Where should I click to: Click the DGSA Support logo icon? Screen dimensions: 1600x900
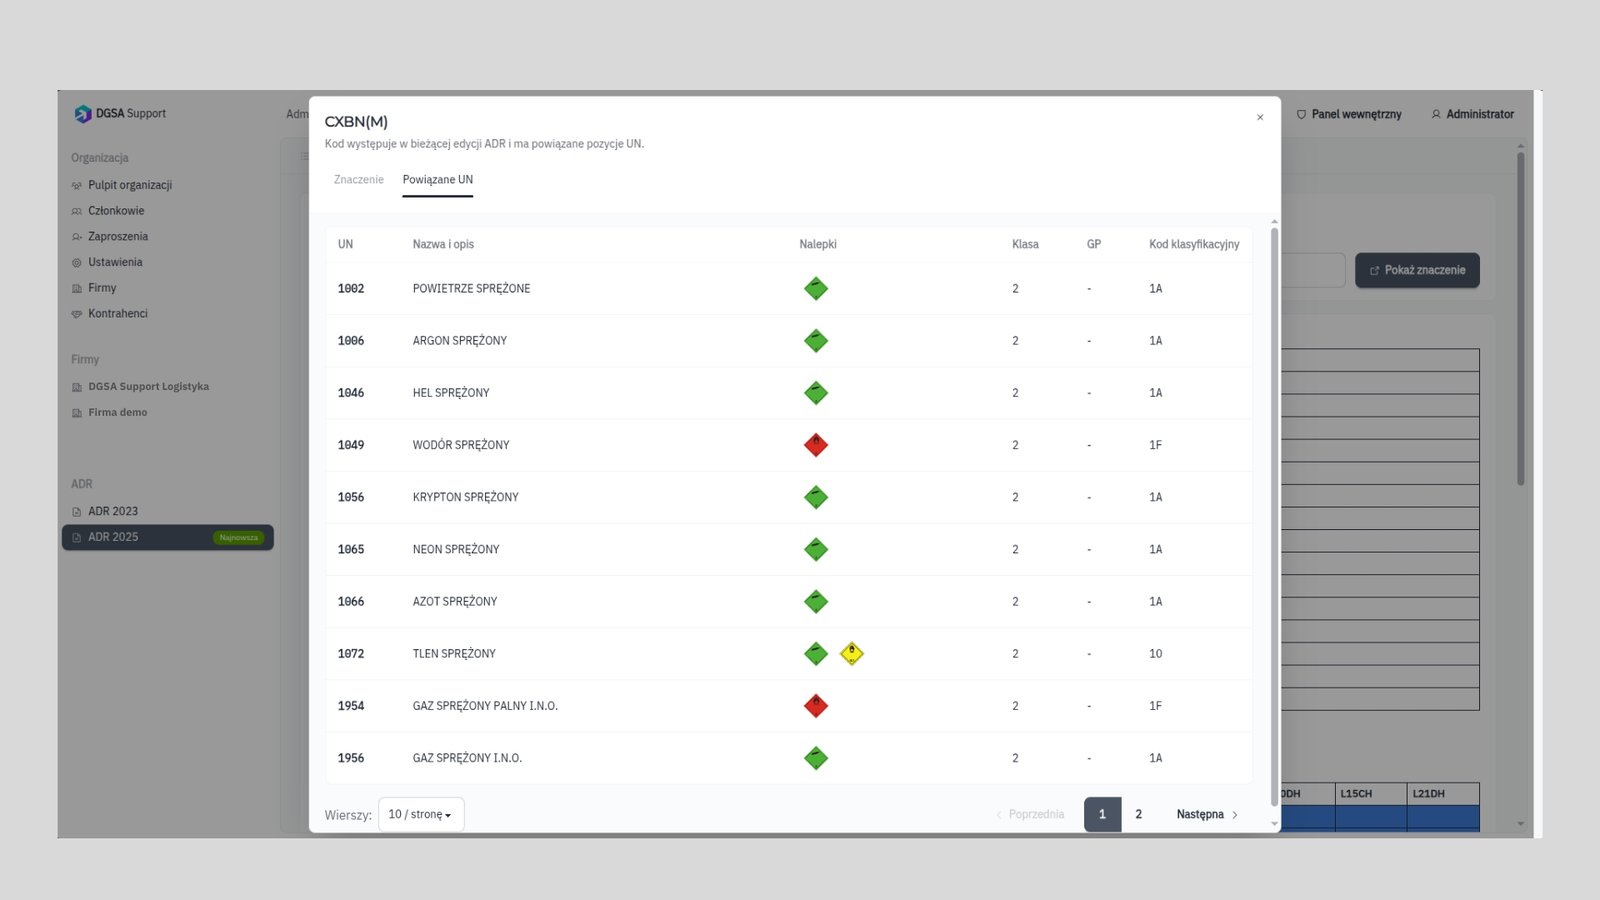[x=83, y=114]
